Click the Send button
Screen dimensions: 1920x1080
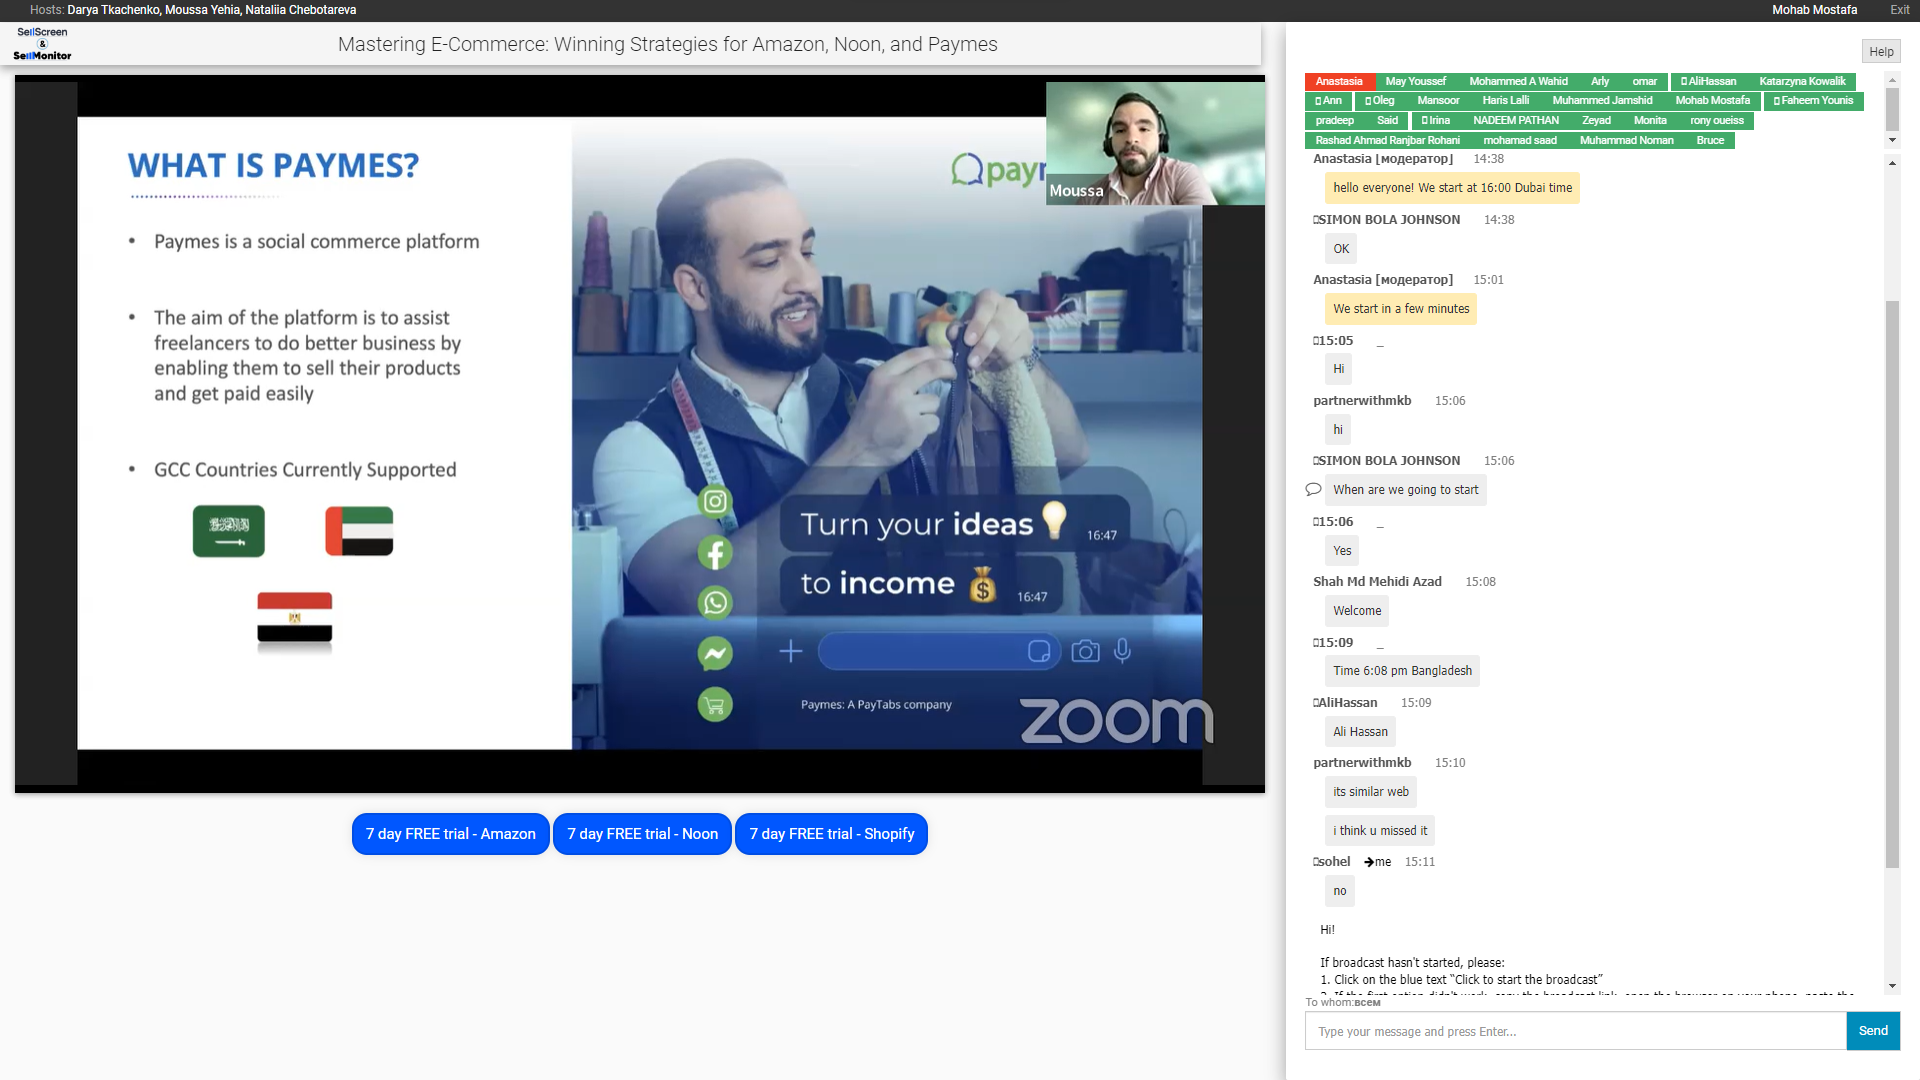coord(1873,1030)
